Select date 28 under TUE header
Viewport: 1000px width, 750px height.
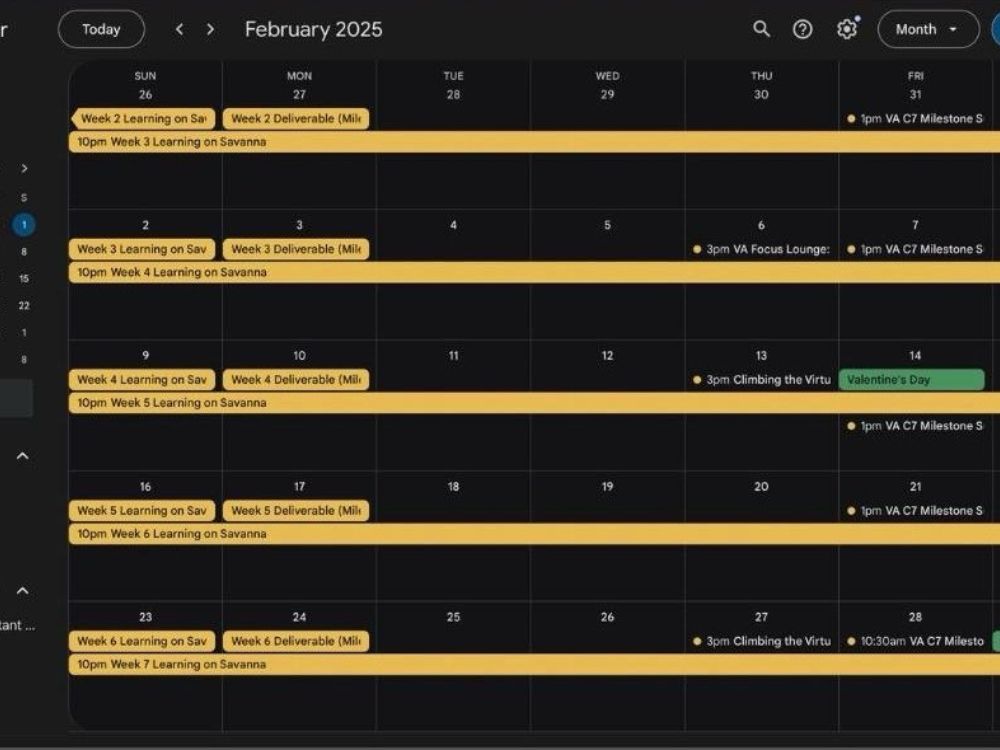453,94
